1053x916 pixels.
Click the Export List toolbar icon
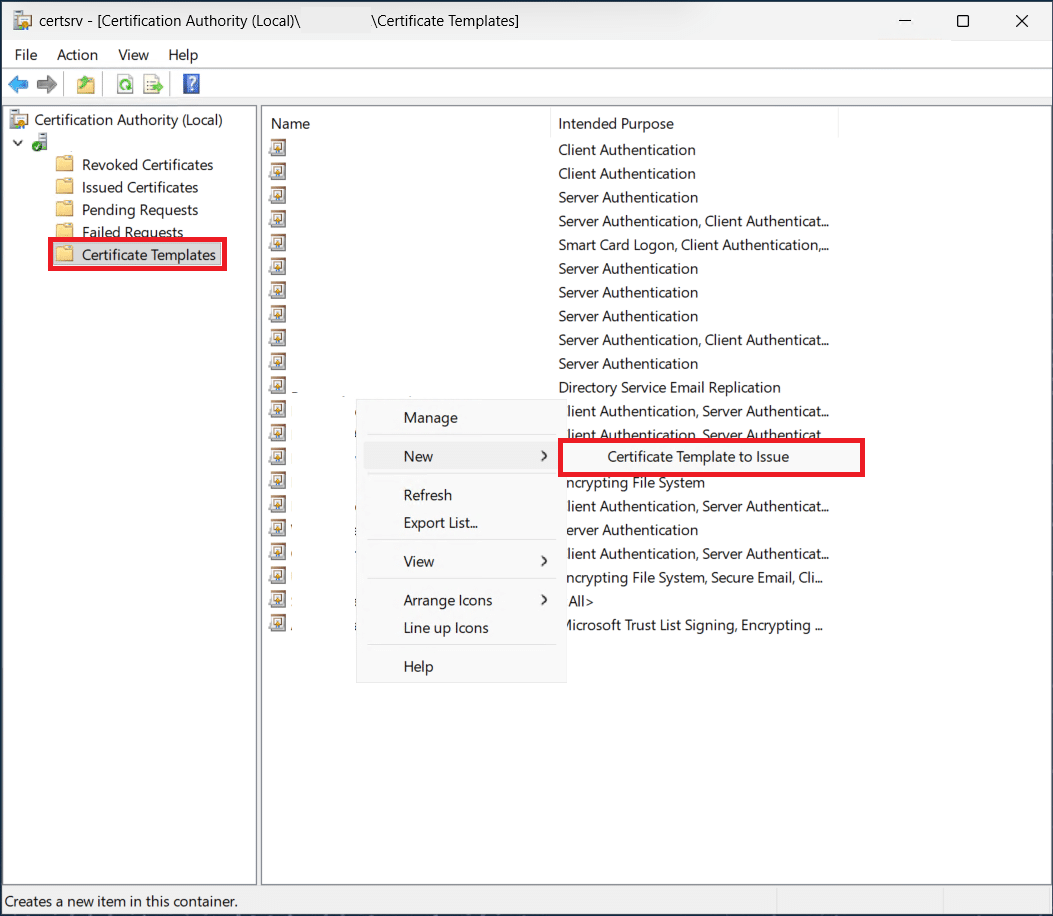coord(153,85)
